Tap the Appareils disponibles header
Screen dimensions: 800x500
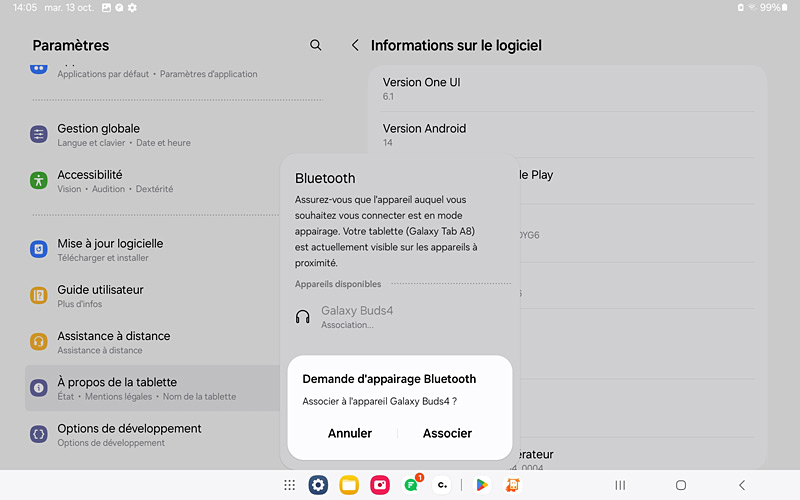[x=338, y=284]
